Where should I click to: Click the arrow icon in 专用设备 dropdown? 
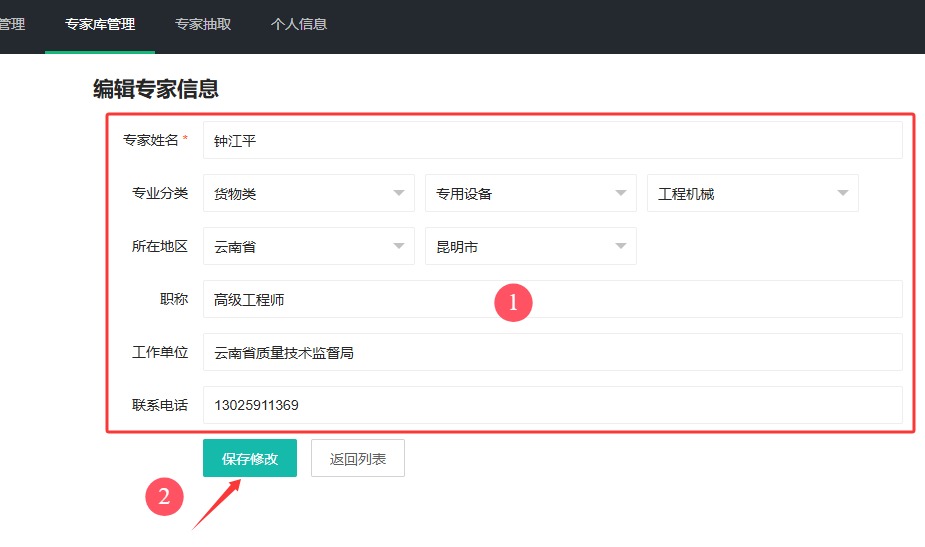(621, 193)
